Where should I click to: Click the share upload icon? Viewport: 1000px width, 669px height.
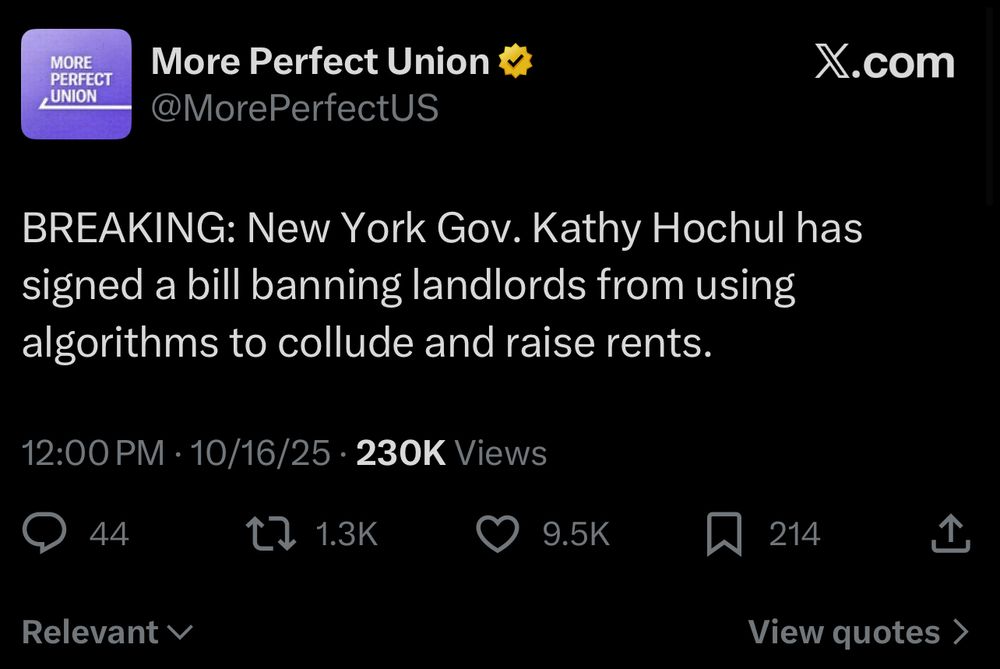point(949,534)
